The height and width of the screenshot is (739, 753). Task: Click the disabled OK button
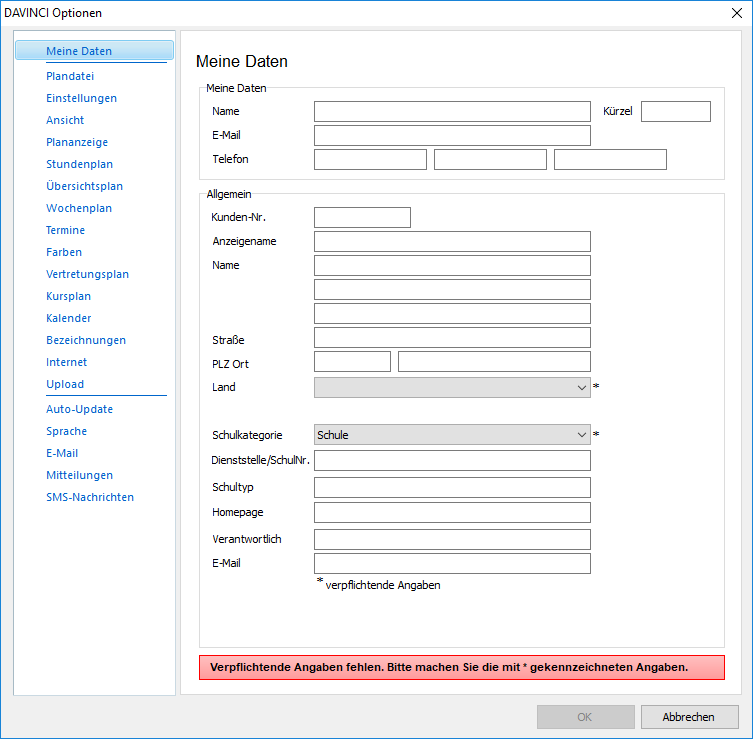pyautogui.click(x=585, y=717)
